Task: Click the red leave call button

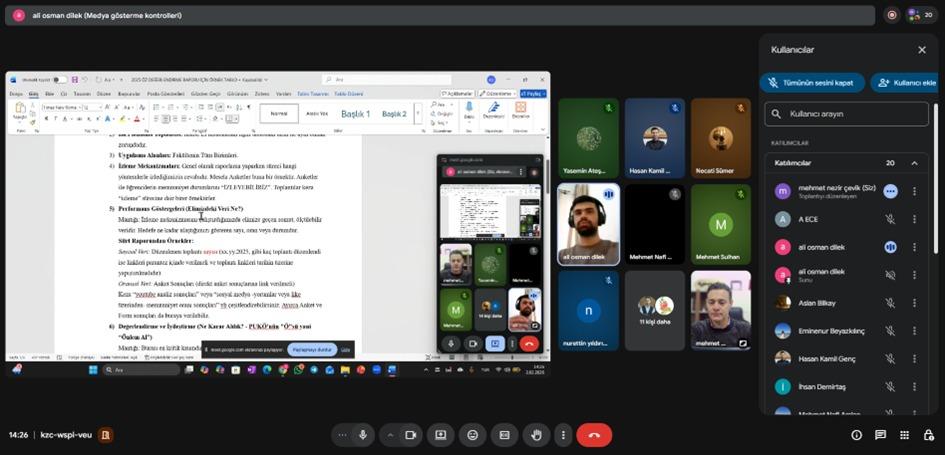Action: [x=594, y=435]
